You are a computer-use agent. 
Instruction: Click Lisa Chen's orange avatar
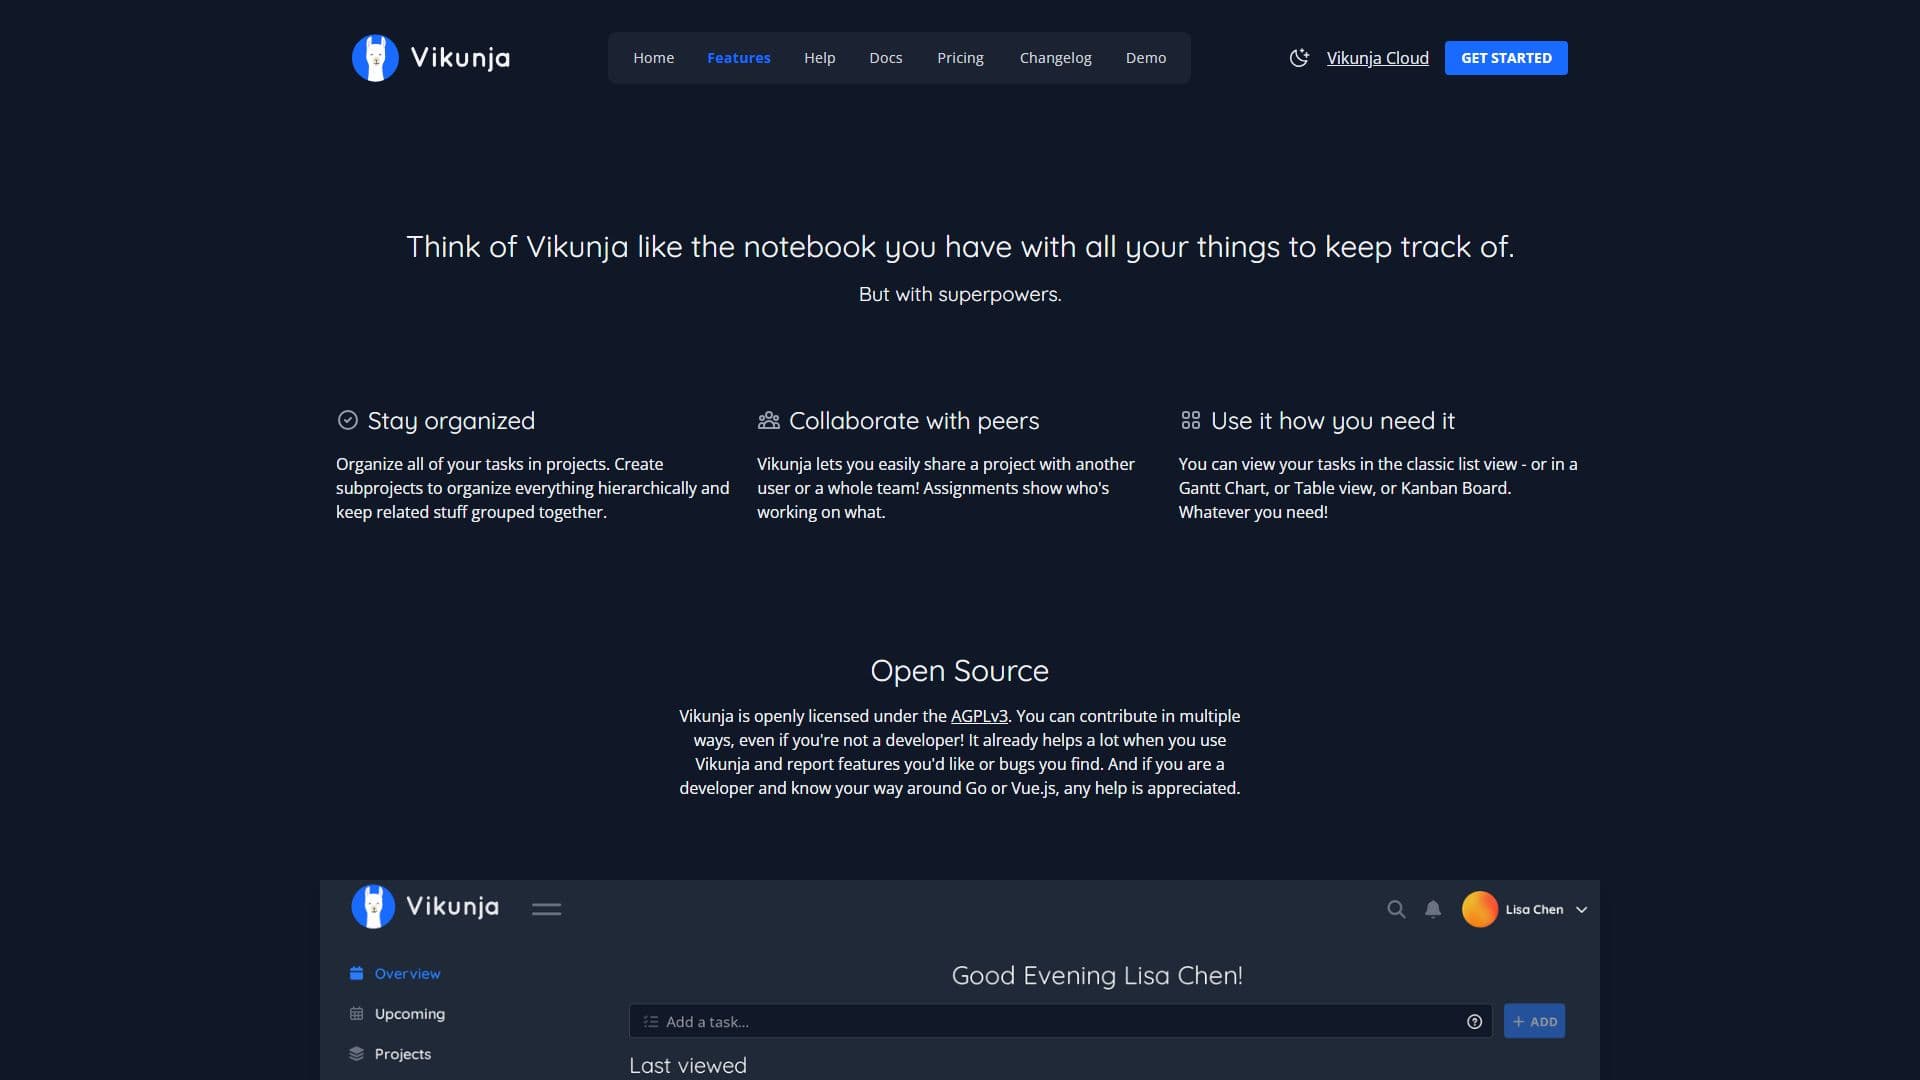point(1480,909)
